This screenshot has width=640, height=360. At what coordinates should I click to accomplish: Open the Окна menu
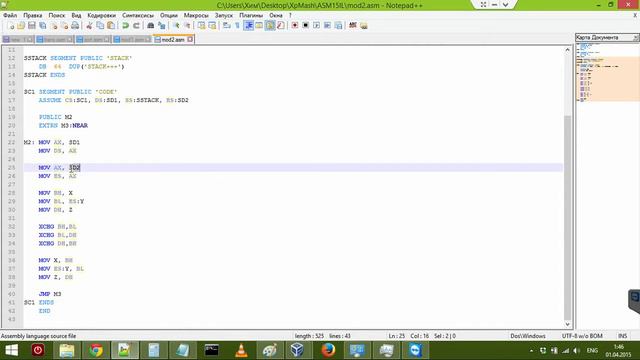276,15
